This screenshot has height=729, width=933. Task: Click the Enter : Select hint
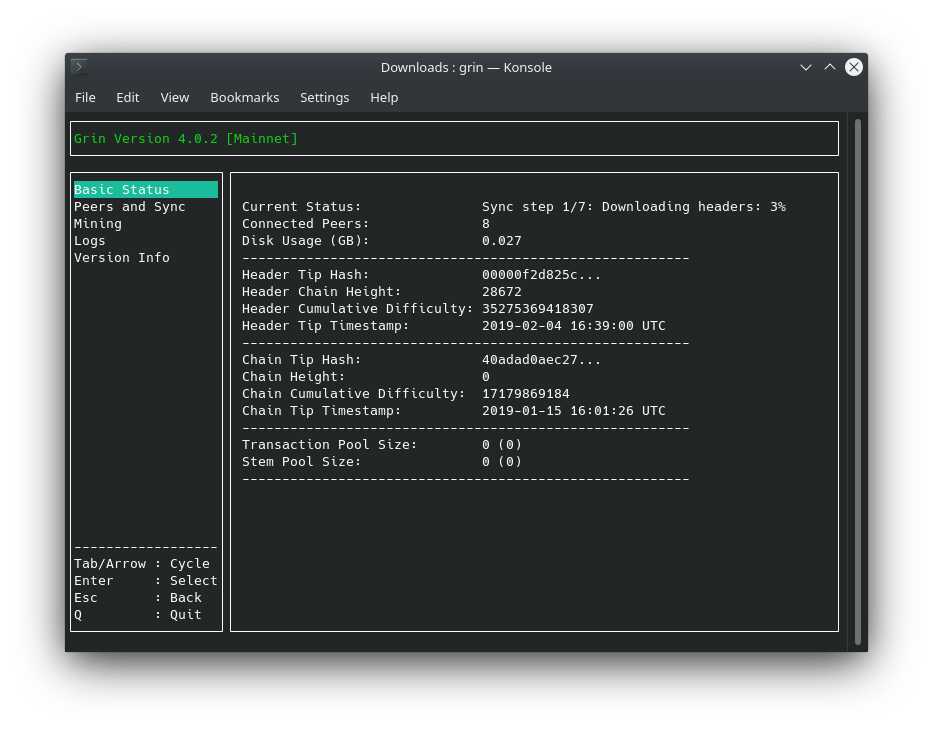[146, 581]
